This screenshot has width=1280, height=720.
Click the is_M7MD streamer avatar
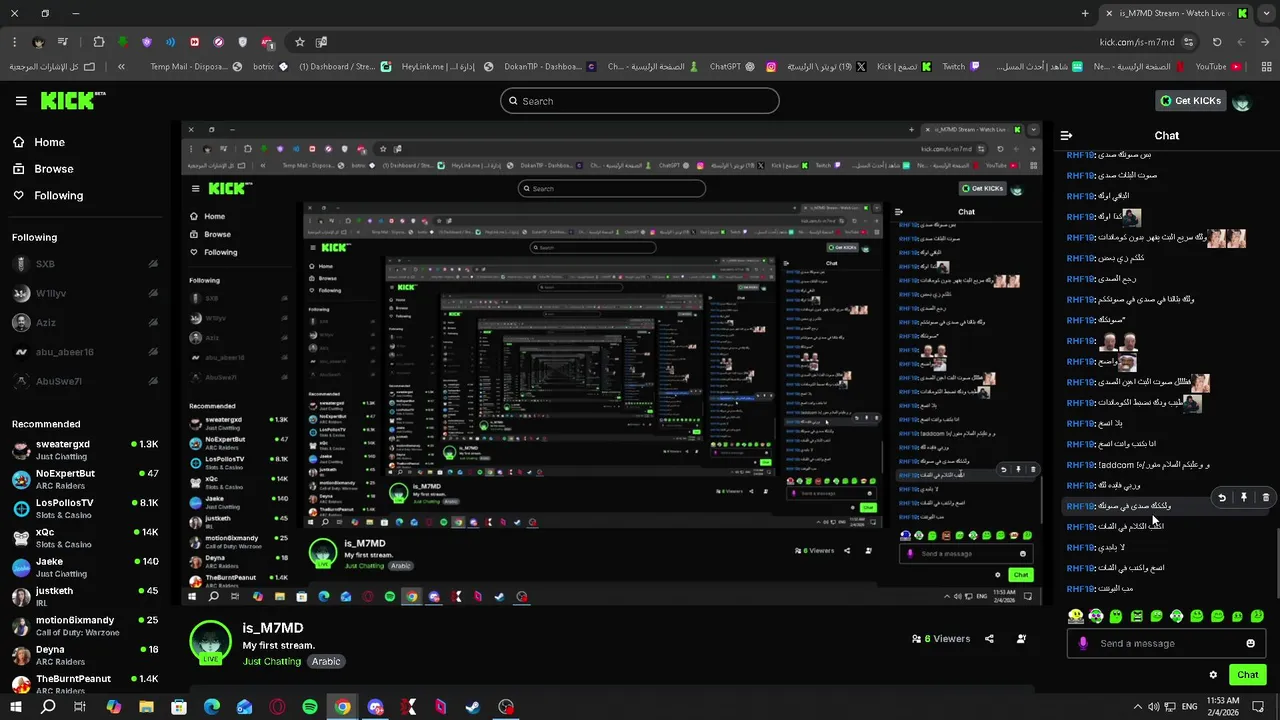[211, 642]
